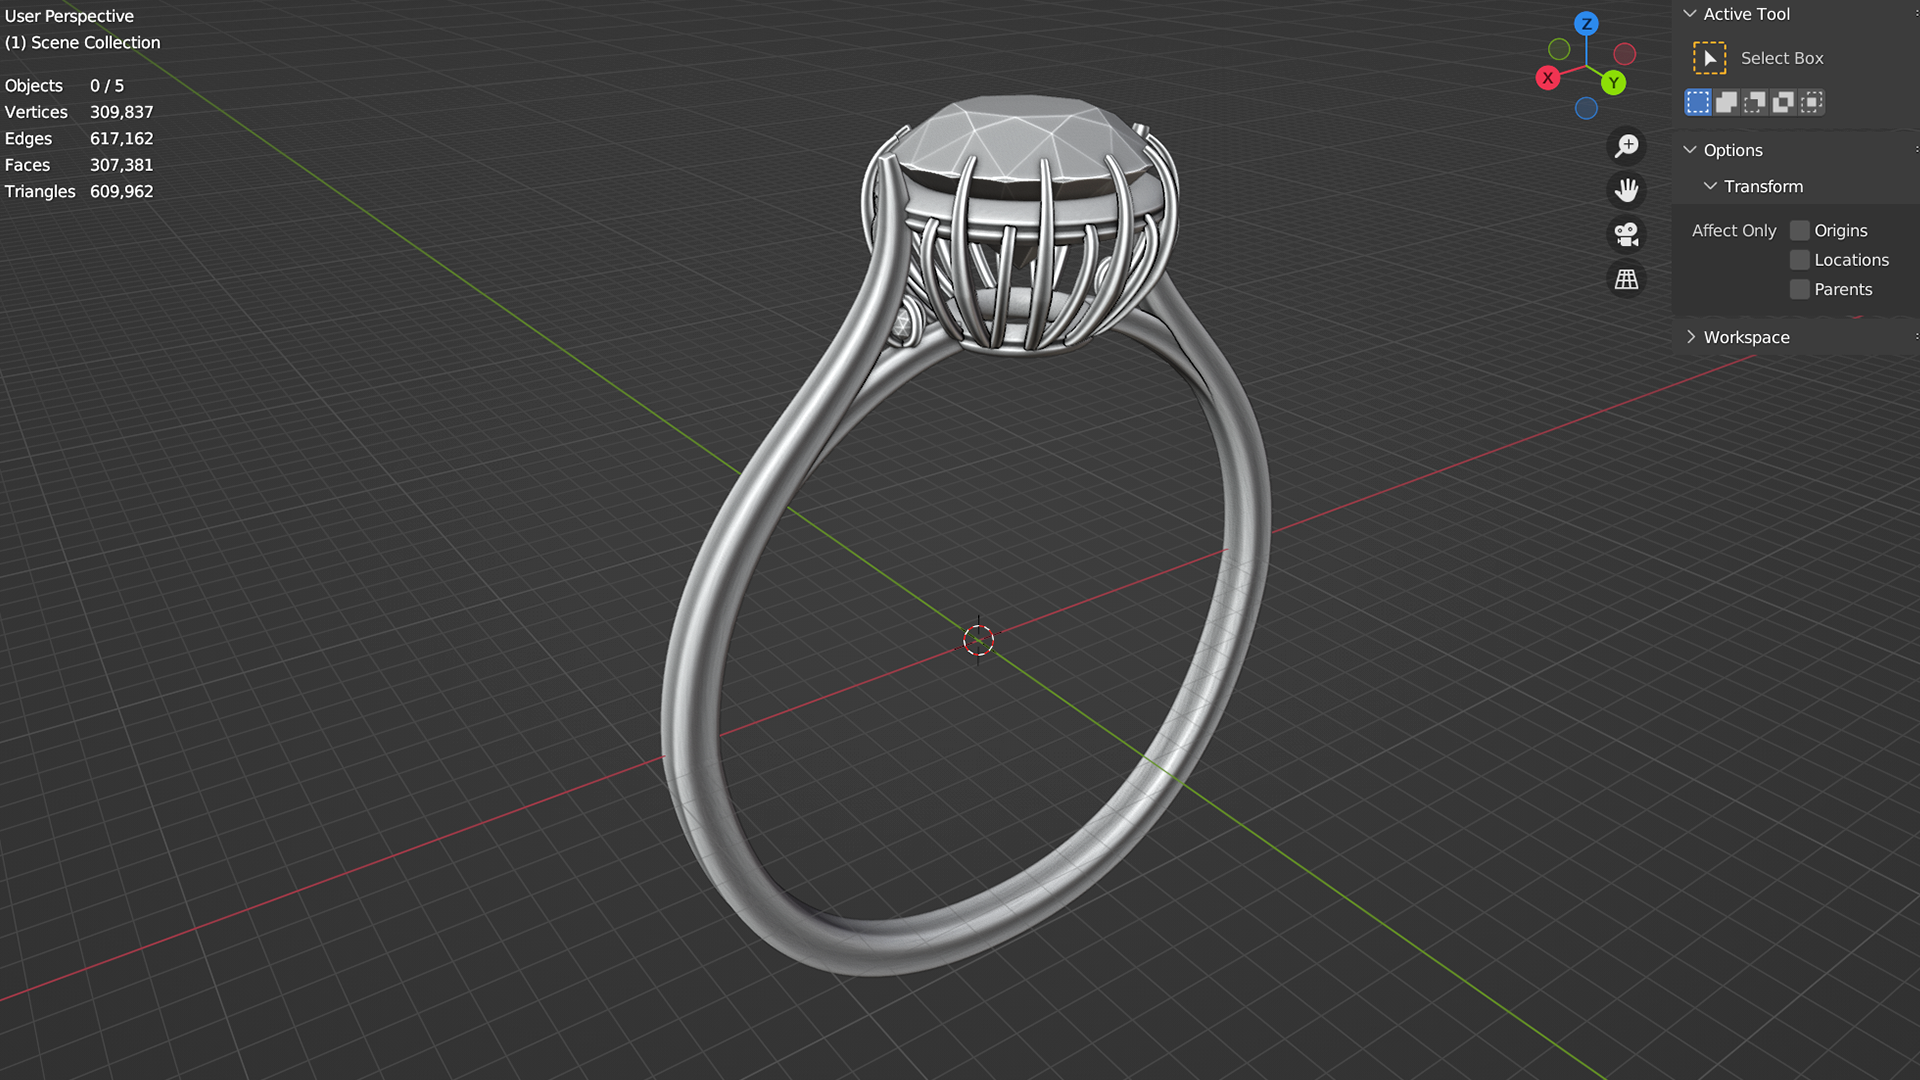The width and height of the screenshot is (1920, 1080).
Task: Expand the Workspace panel
Action: 1690,337
